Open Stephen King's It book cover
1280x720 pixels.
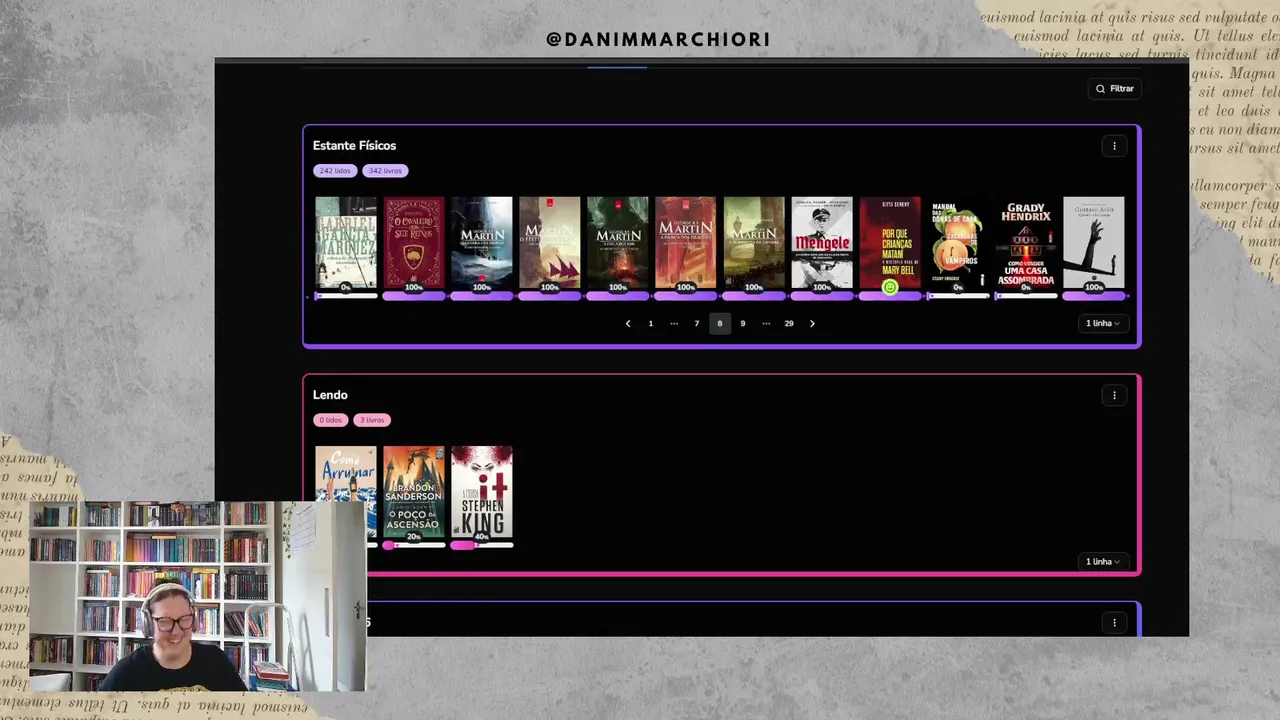click(x=482, y=492)
